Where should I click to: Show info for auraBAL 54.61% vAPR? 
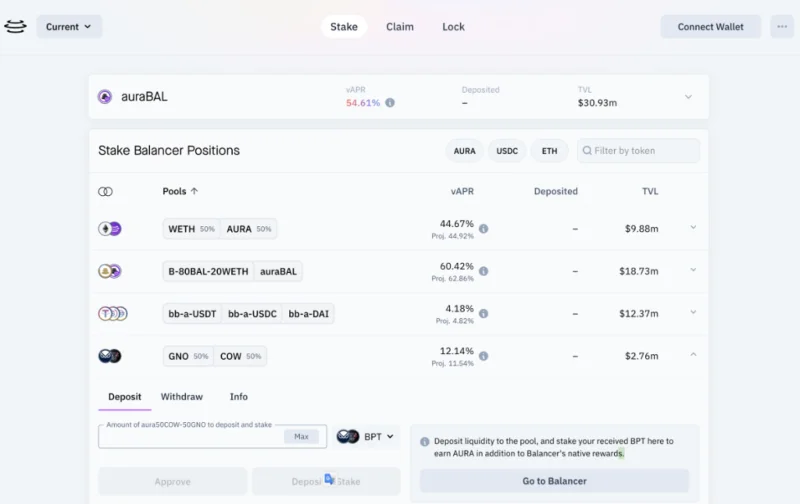[x=390, y=103]
